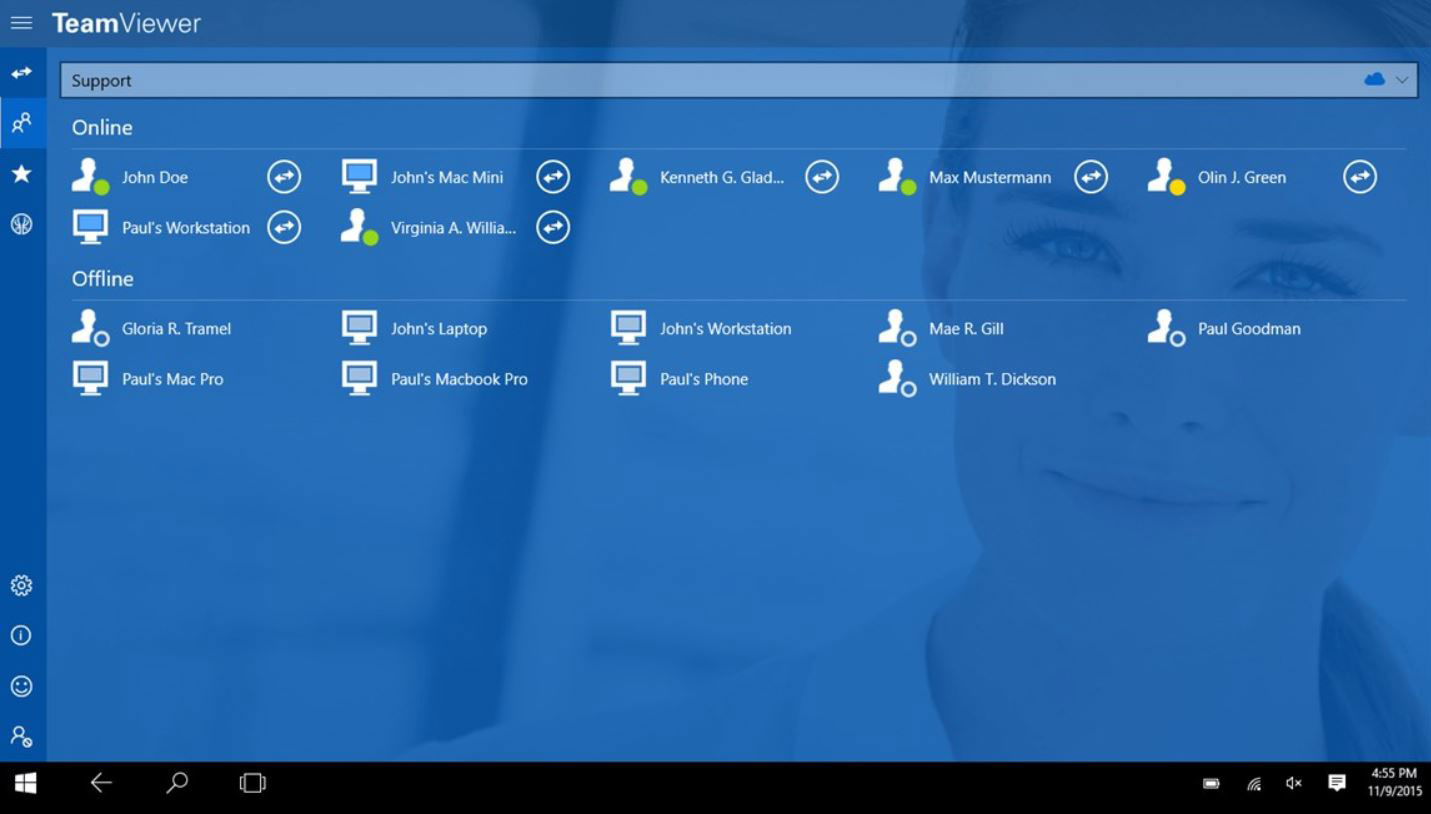Open the hamburger navigation menu

tap(21, 22)
